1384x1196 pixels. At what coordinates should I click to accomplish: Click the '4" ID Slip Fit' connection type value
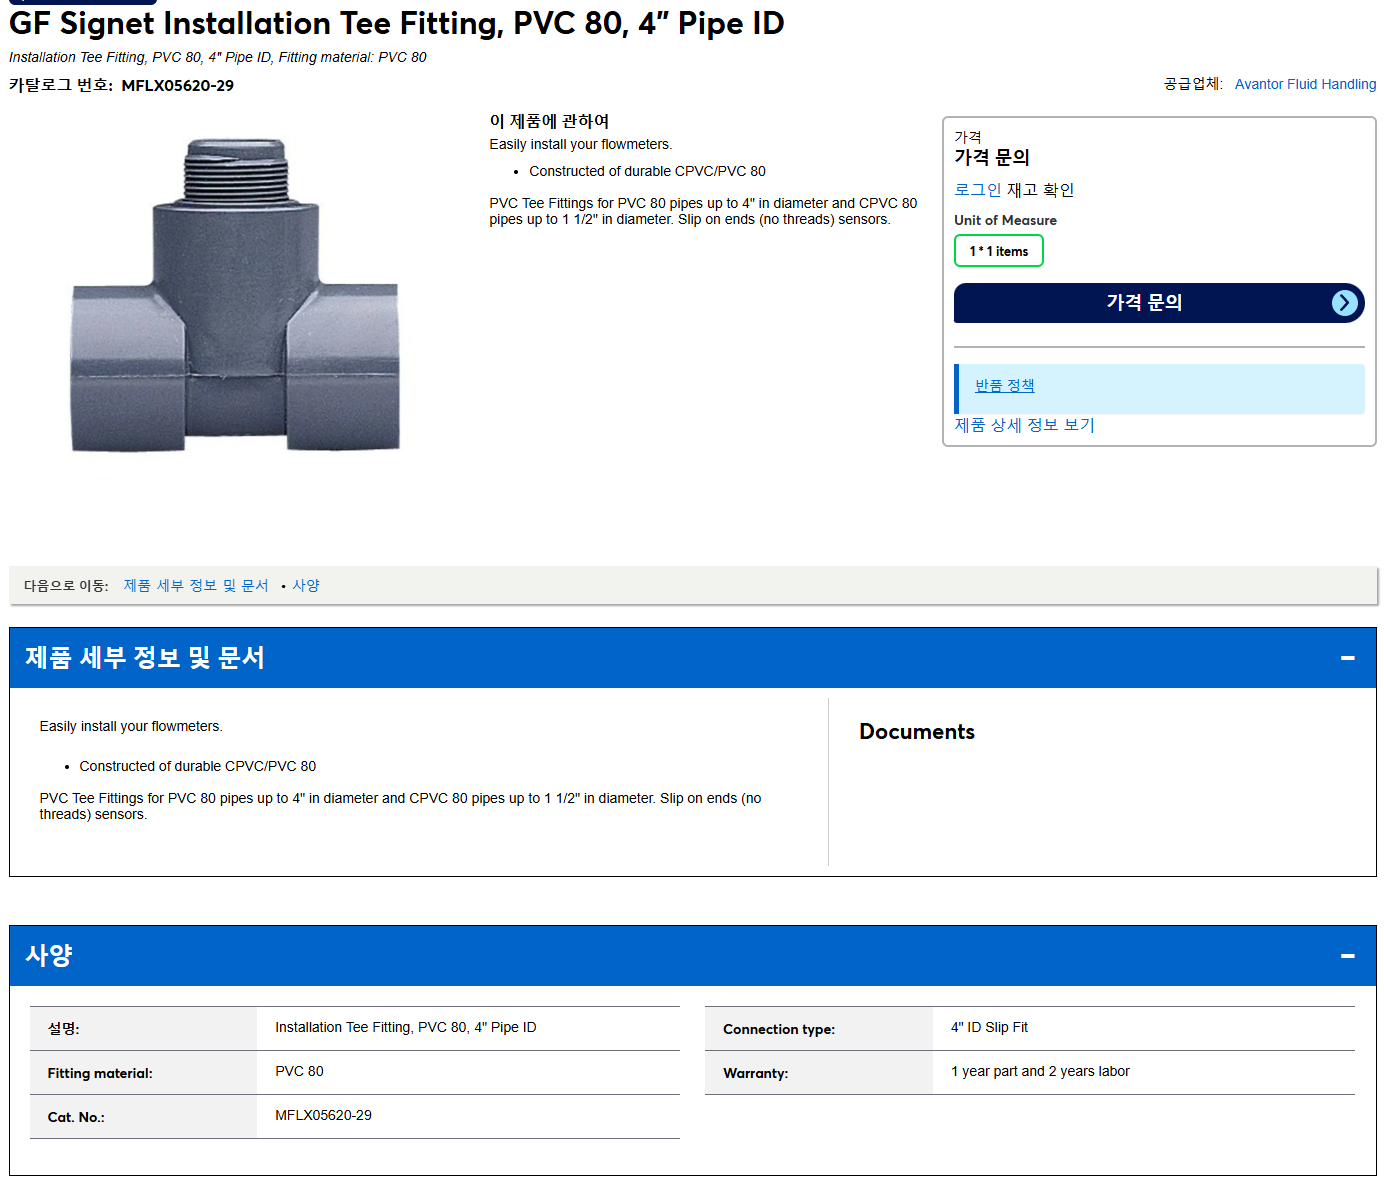[x=989, y=1028]
